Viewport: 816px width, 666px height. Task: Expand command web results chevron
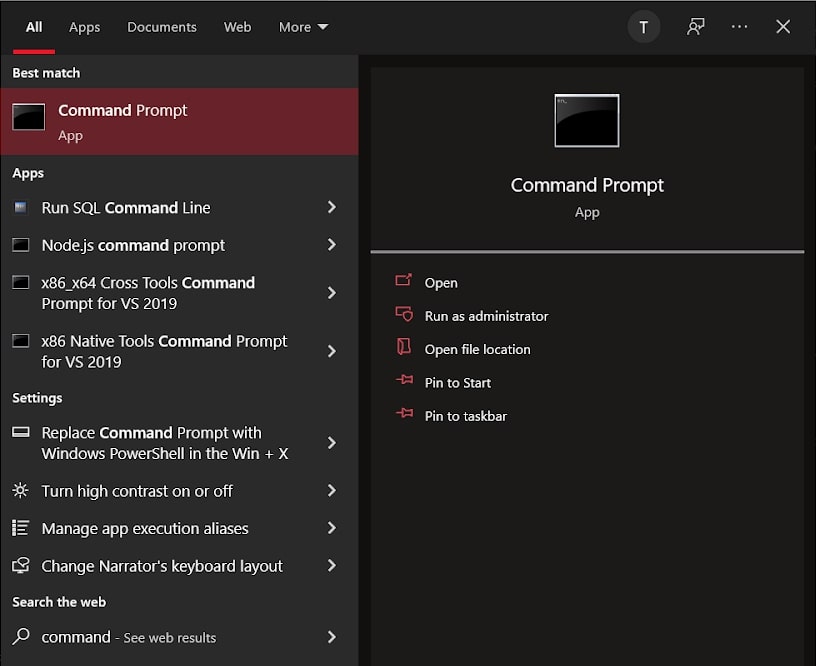click(x=332, y=636)
